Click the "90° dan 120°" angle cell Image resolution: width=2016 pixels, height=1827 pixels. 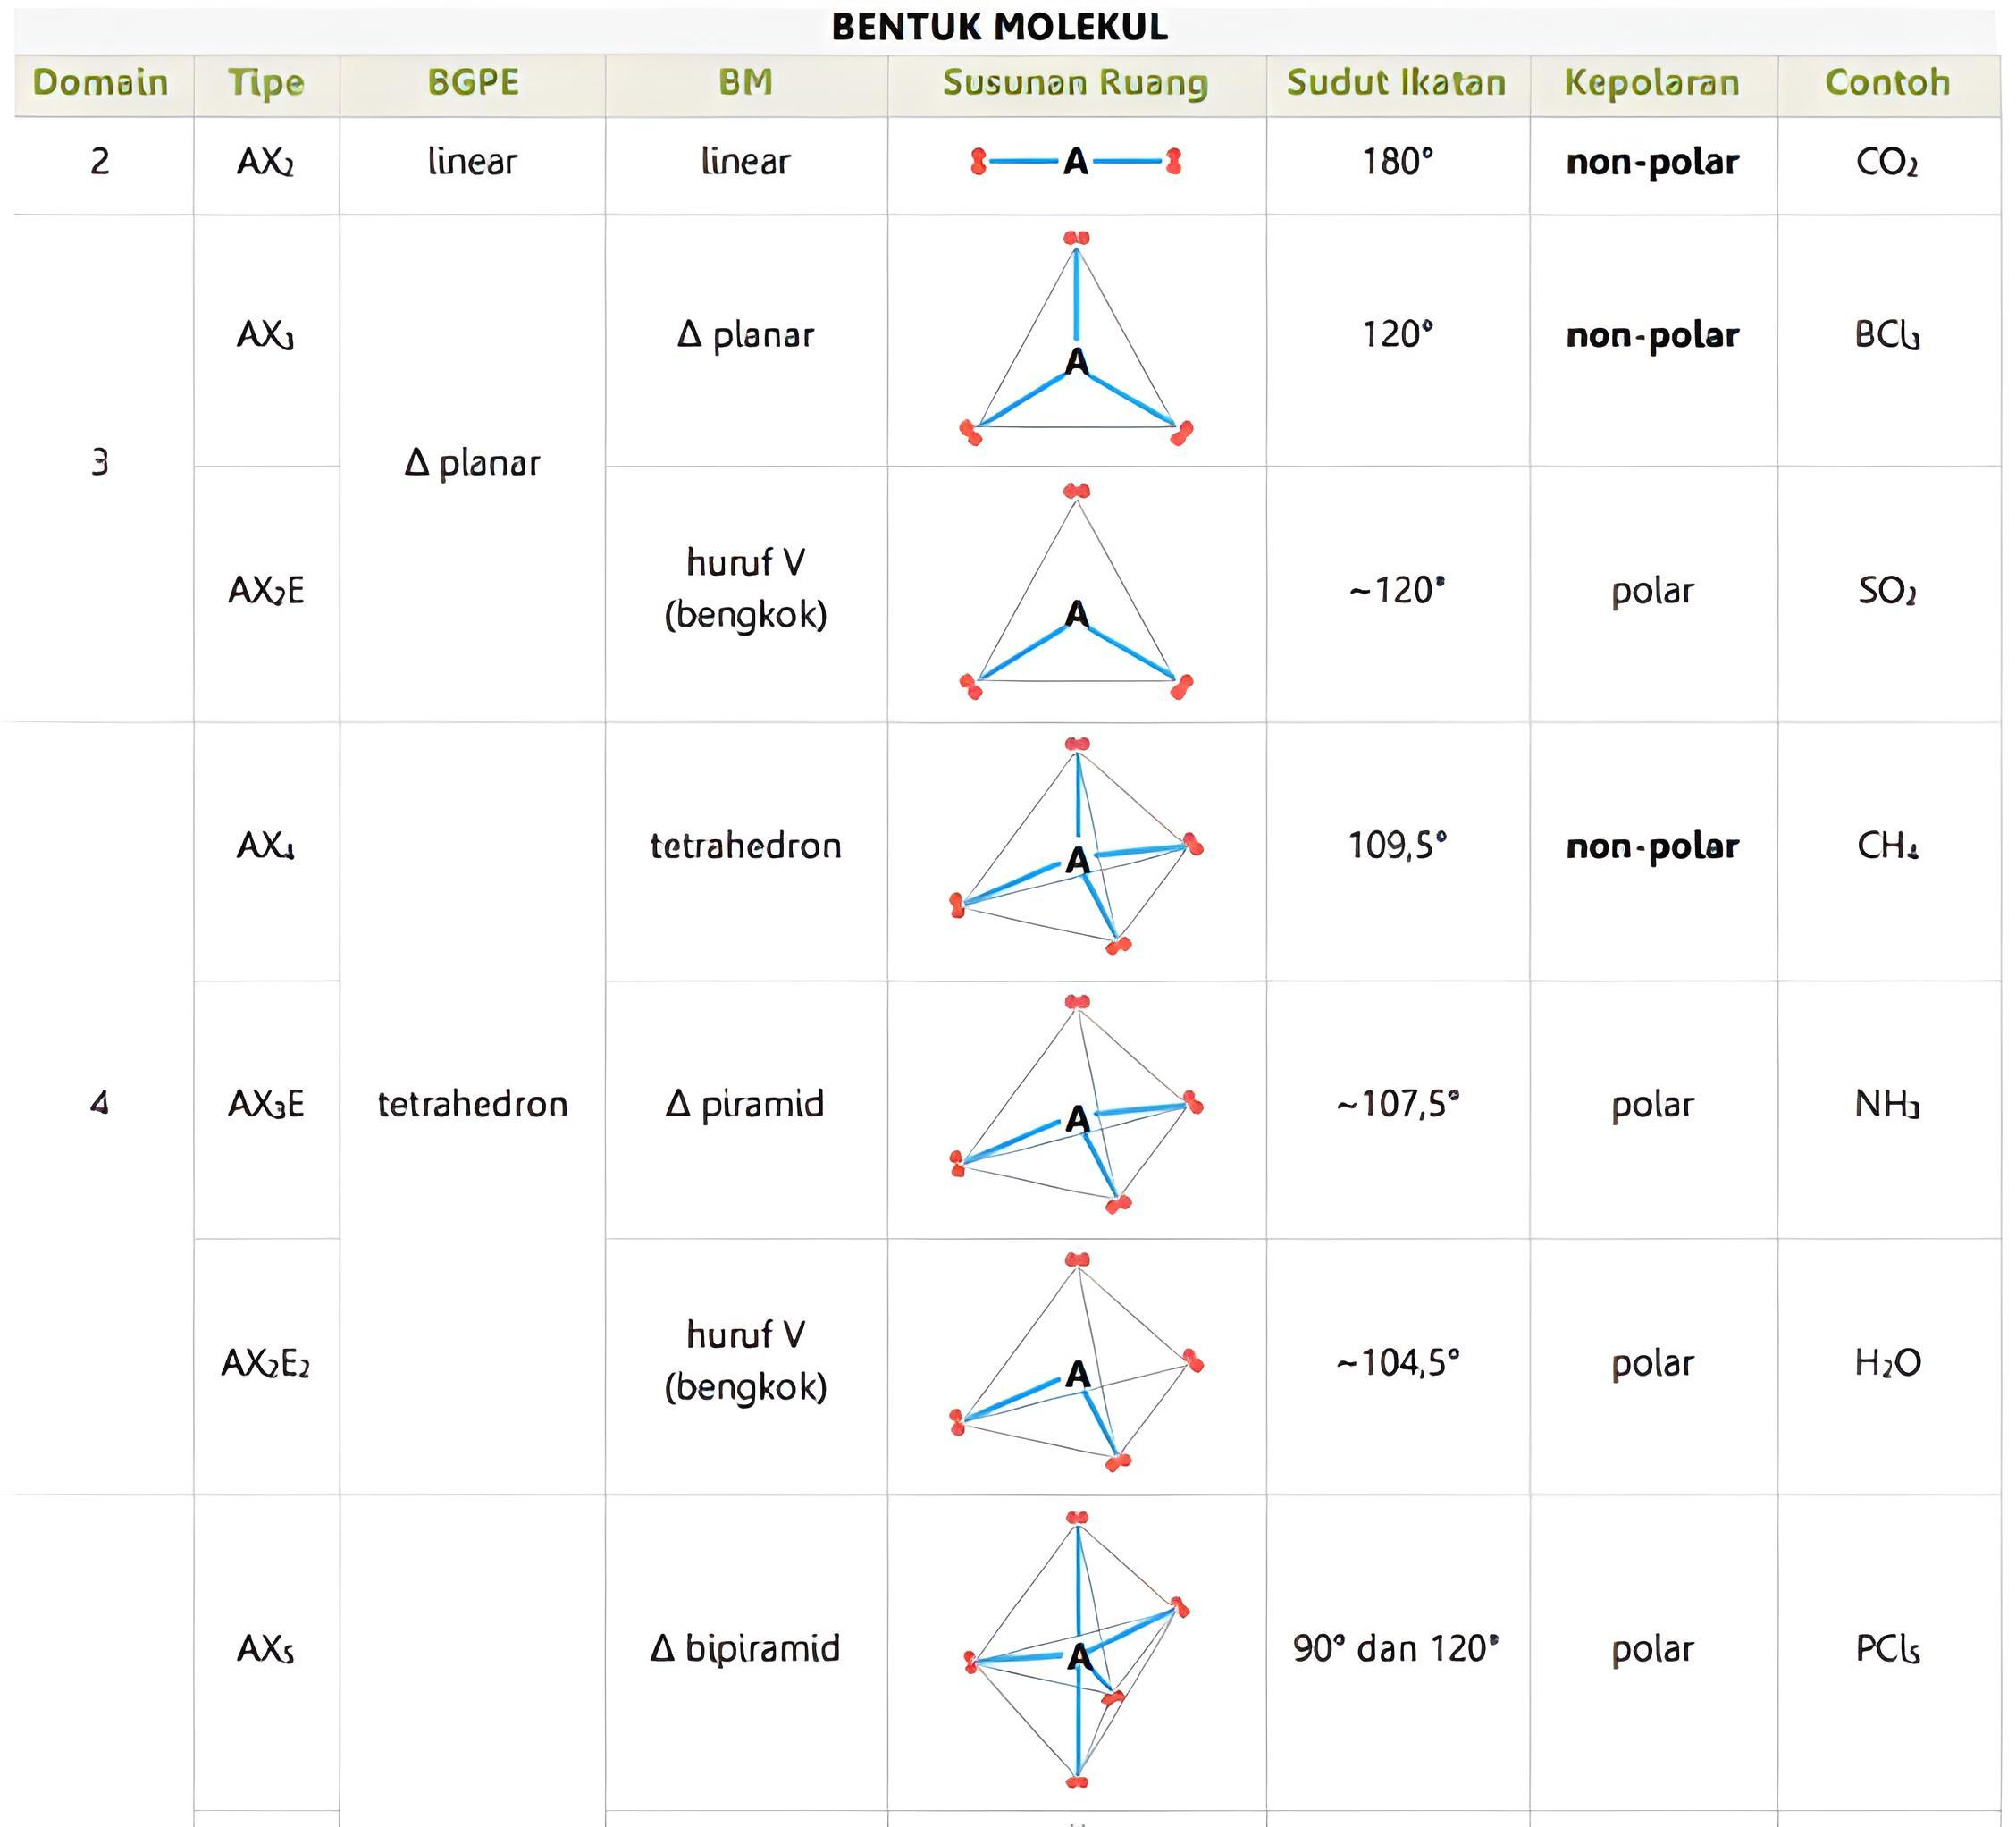[1396, 1648]
